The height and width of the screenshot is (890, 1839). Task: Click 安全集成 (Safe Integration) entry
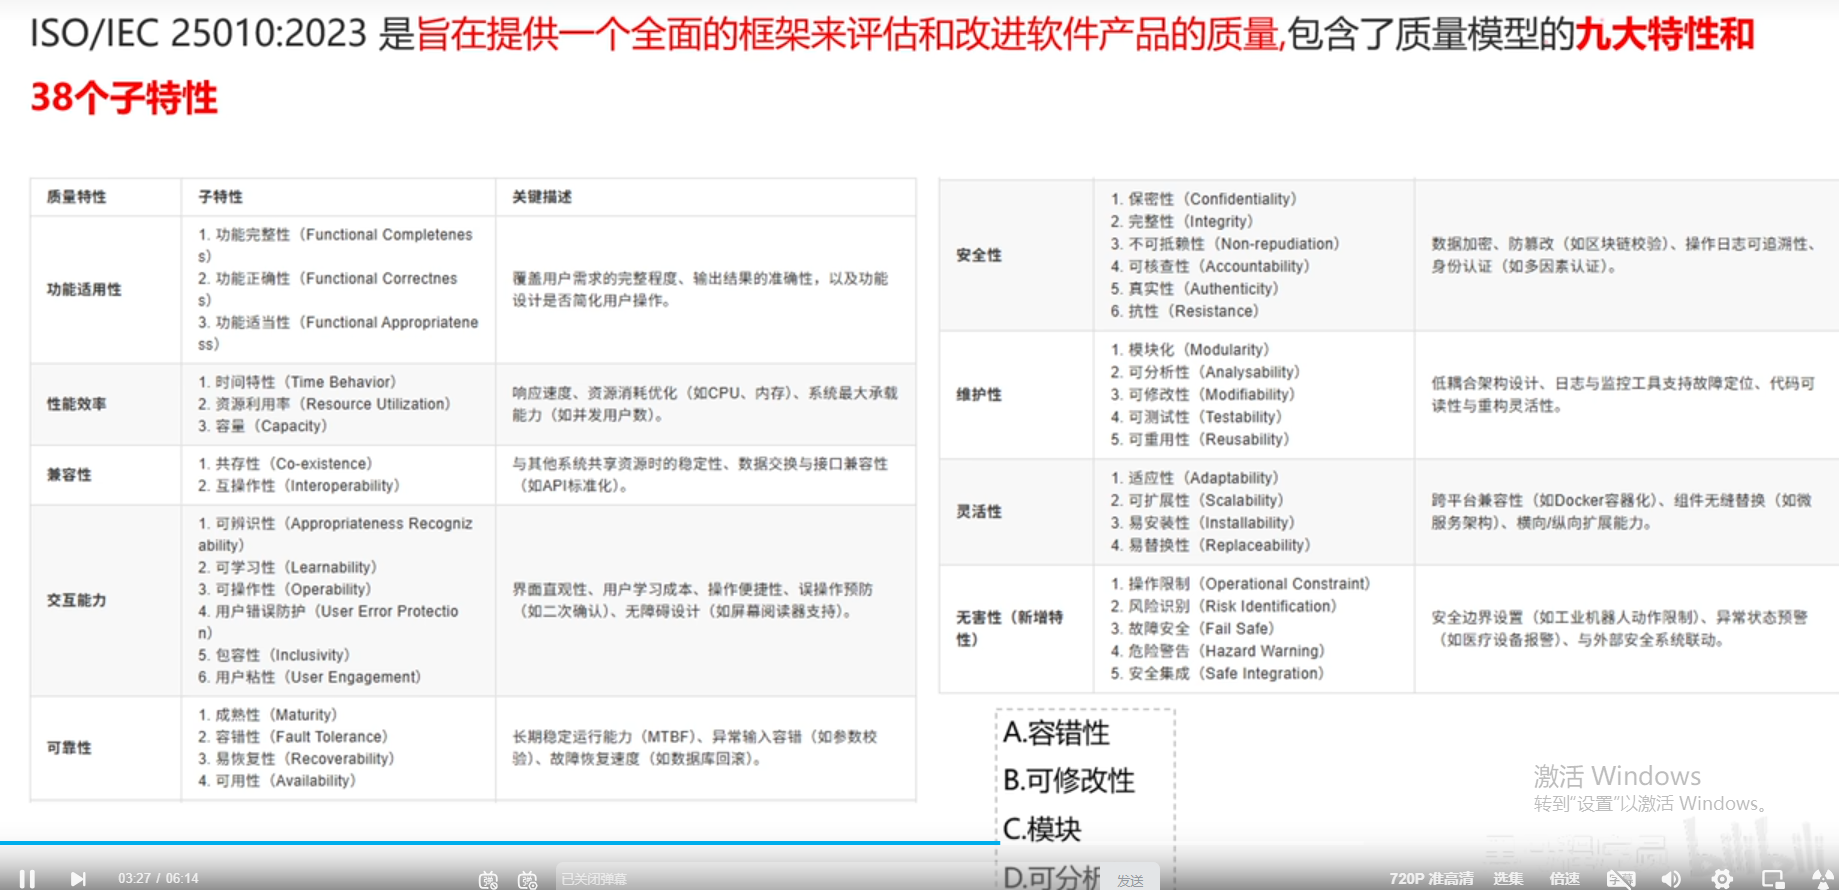point(1217,674)
